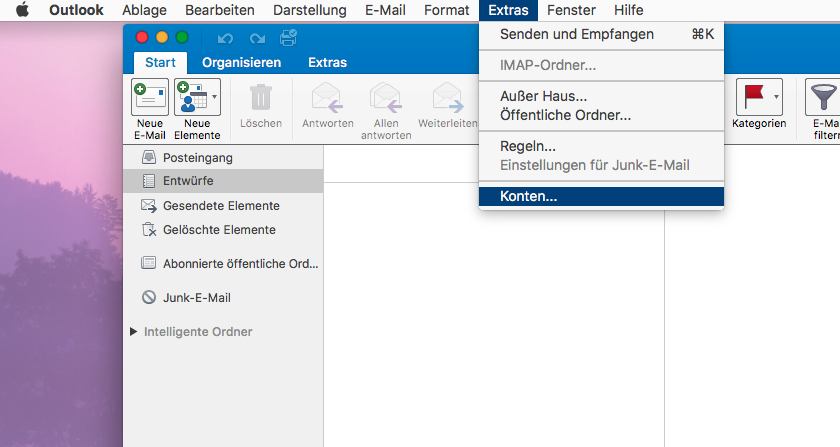
Task: Click the E-Mail filtern funnel icon
Action: coord(822,97)
